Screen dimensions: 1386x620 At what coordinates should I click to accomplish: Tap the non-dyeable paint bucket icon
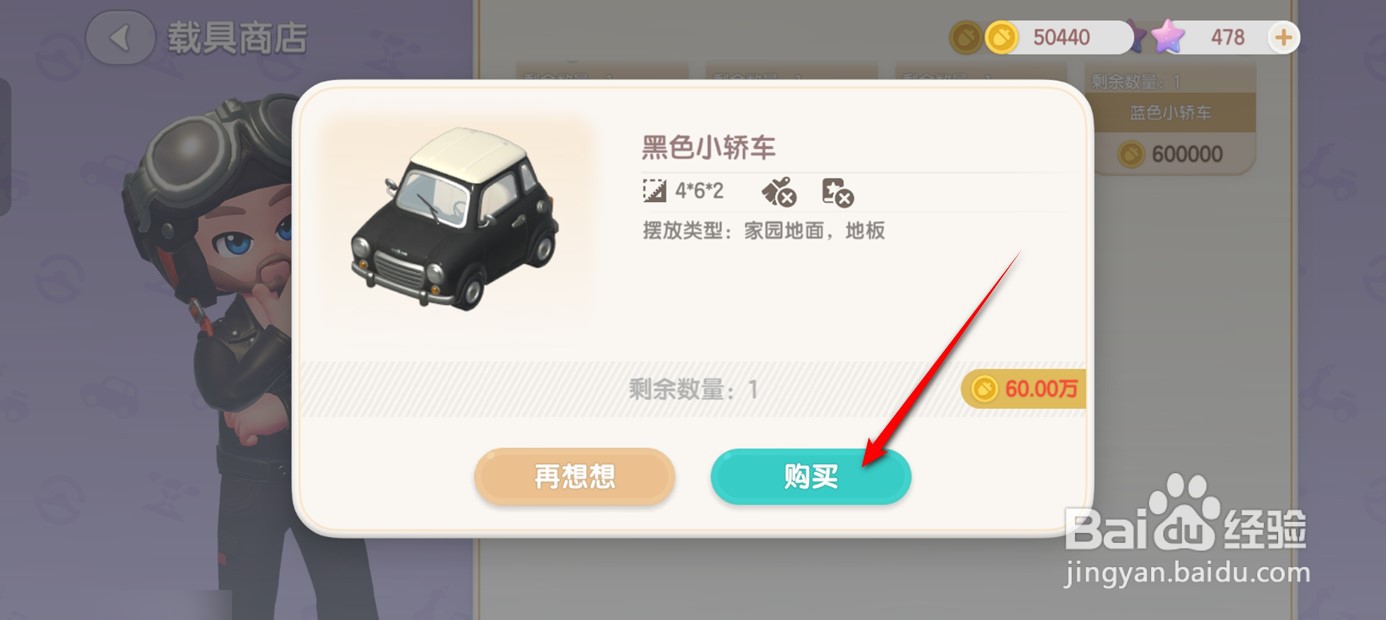point(778,191)
